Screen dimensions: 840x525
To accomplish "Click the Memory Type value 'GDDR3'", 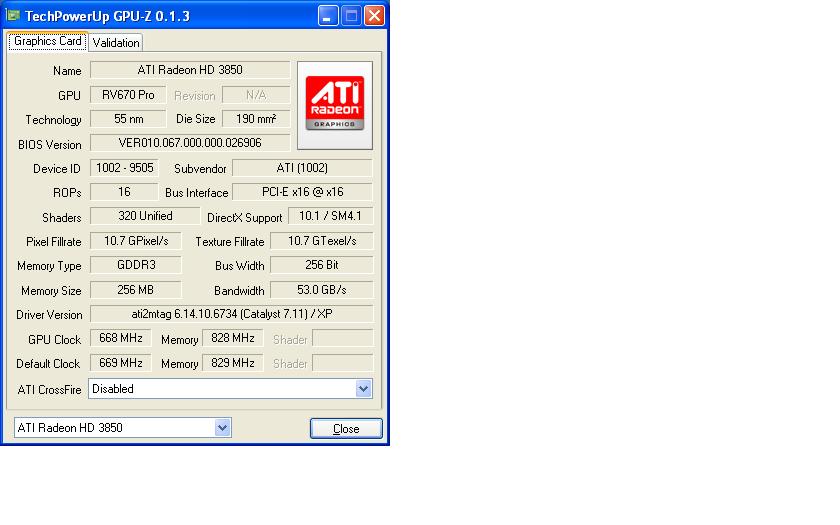I will click(136, 265).
